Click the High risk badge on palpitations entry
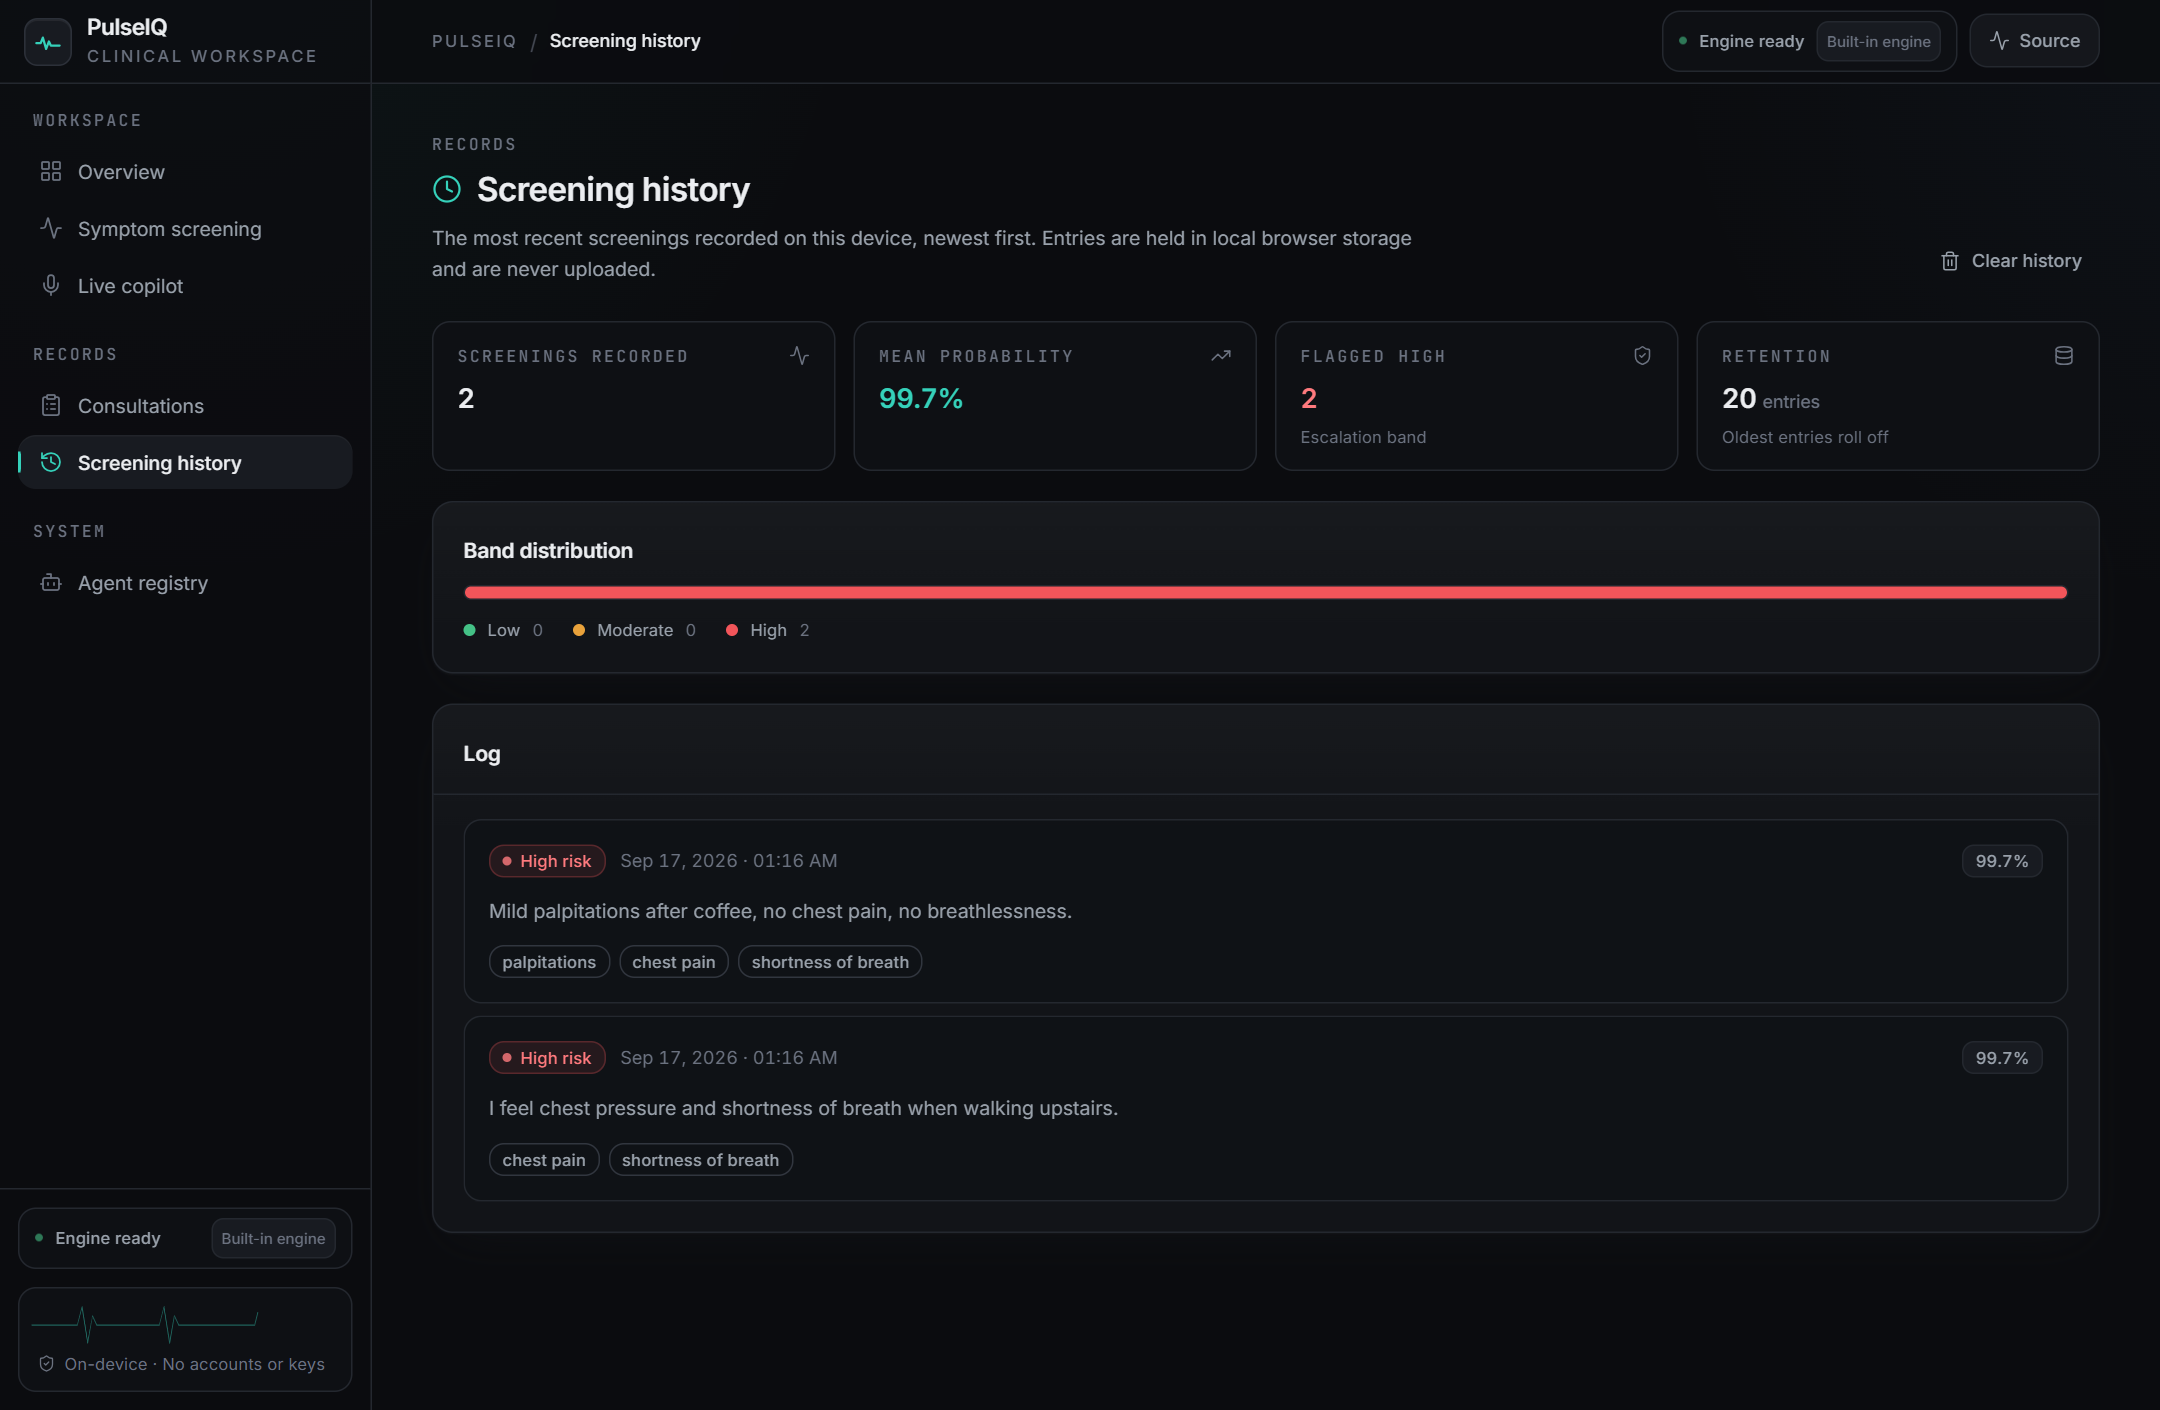 pyautogui.click(x=547, y=861)
